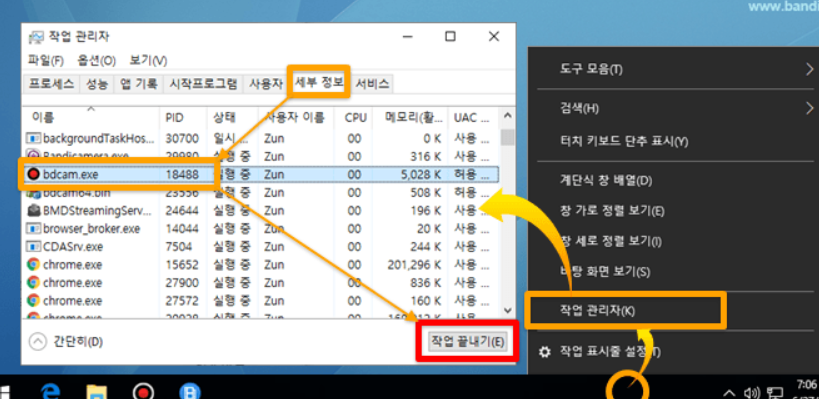Viewport: 819px width, 399px height.
Task: Open Bandicam recorder from the taskbar
Action: coord(143,392)
